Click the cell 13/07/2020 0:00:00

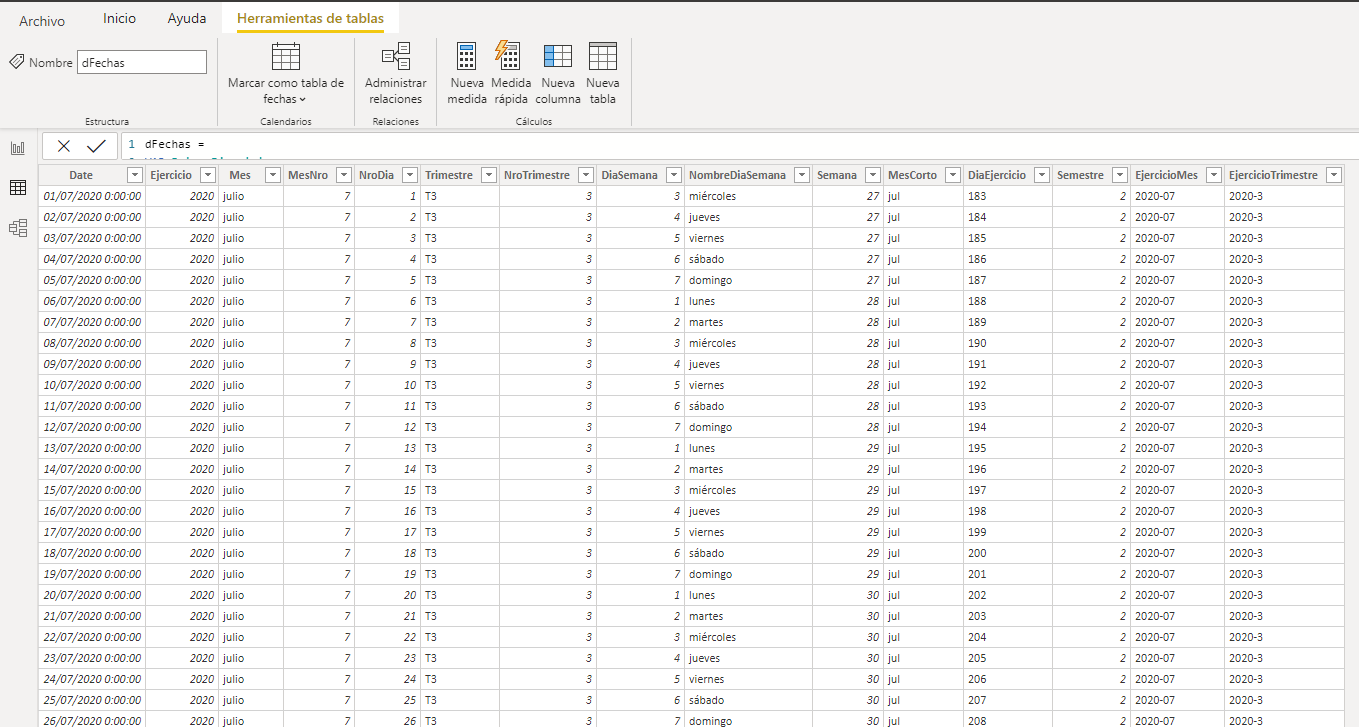click(92, 448)
